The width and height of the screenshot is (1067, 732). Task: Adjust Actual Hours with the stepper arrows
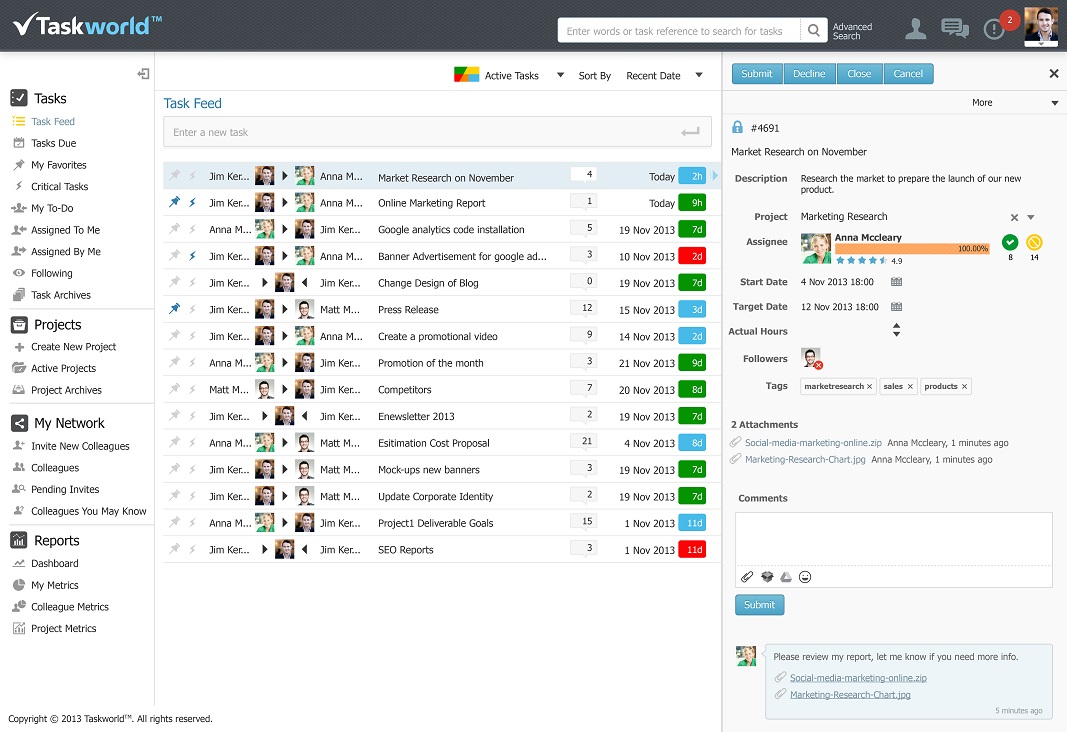(x=896, y=330)
